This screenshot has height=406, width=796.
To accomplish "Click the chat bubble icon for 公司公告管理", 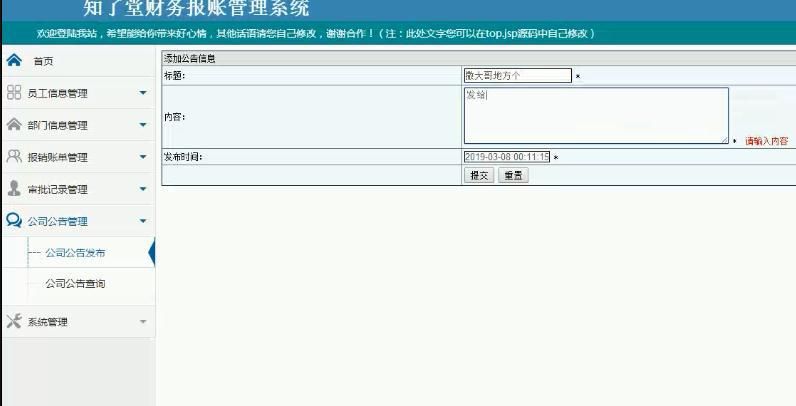I will point(14,220).
